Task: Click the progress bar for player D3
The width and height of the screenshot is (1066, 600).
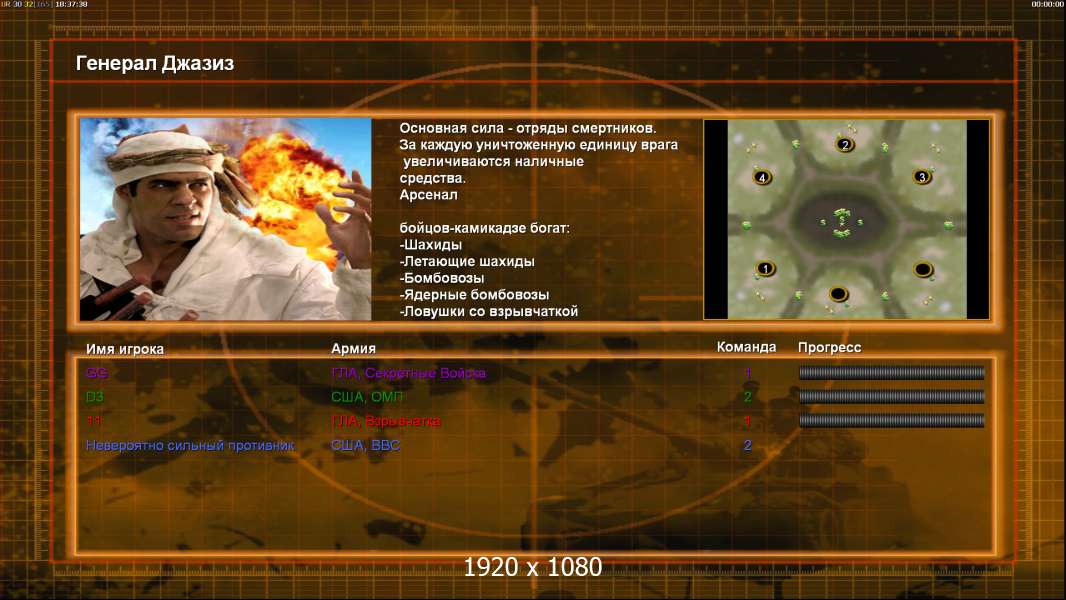Action: (891, 396)
